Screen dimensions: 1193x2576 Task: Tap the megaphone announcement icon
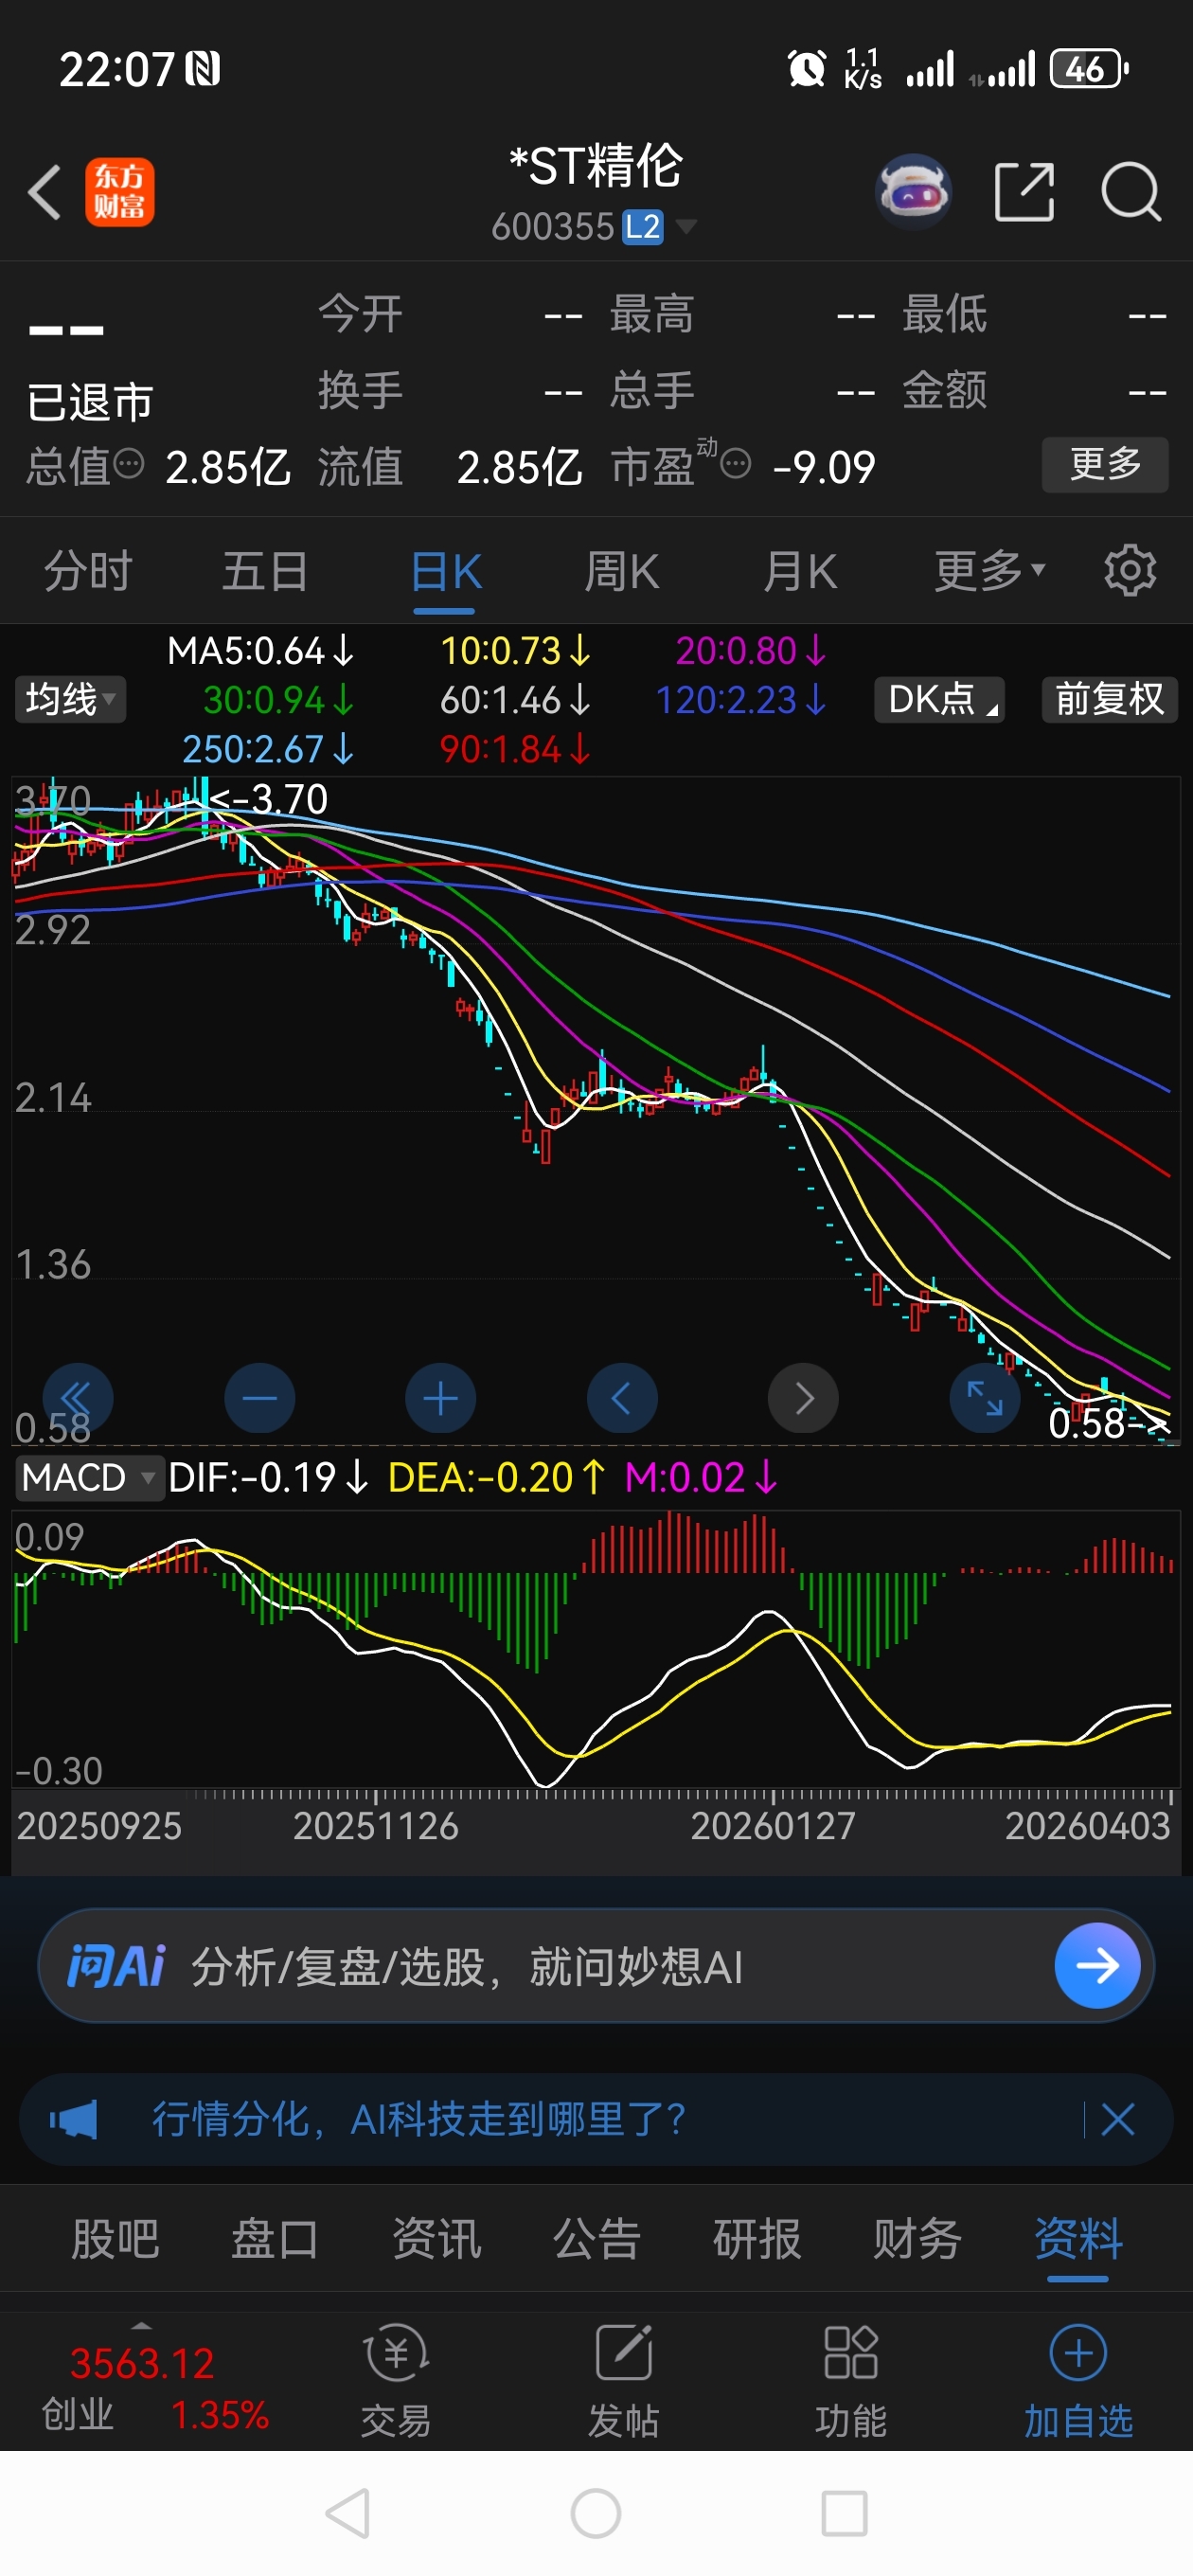[74, 2119]
